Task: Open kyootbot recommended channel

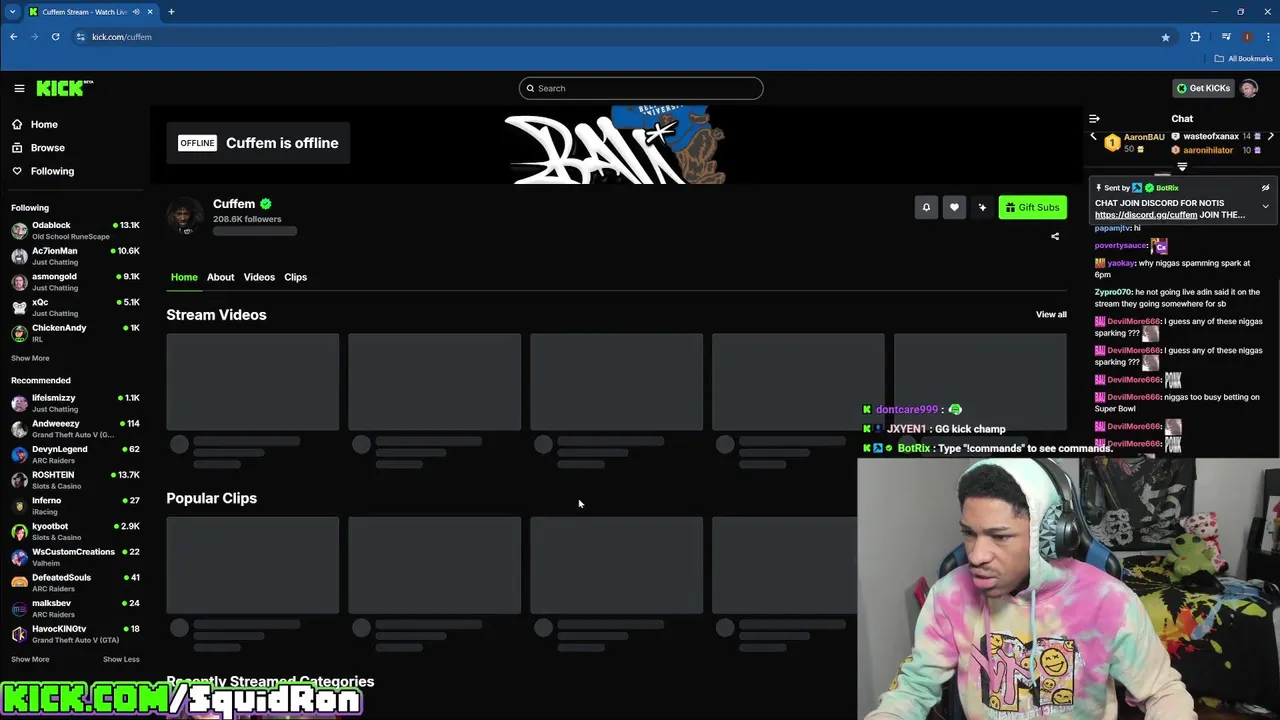Action: (x=75, y=531)
